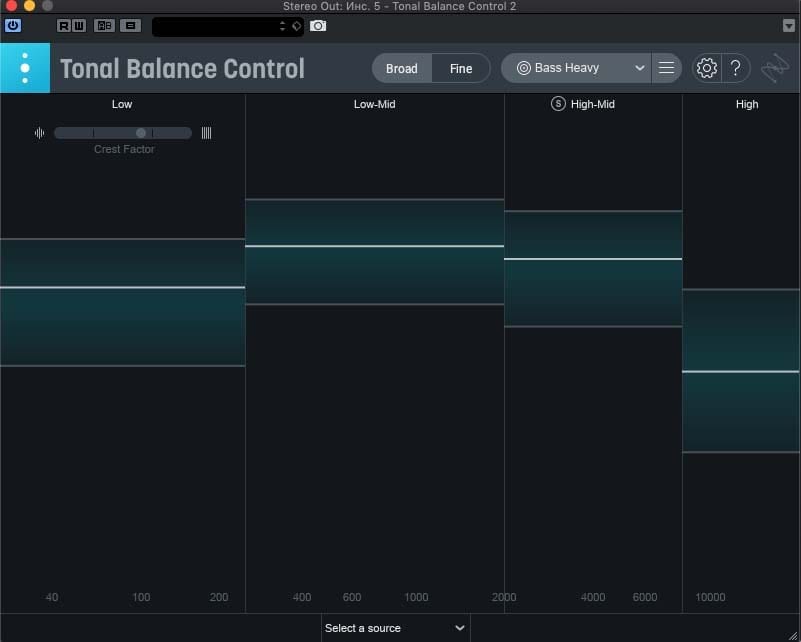Enable Read automation R button
Viewport: 801px width, 642px height.
64,26
